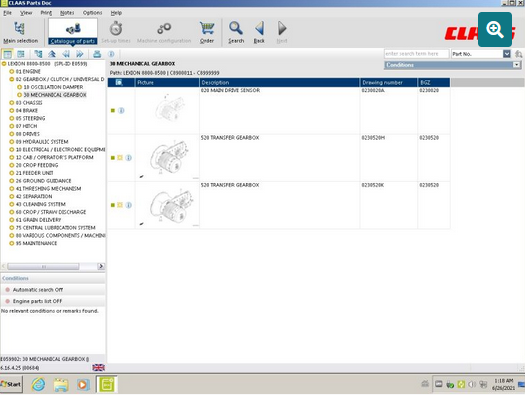
Task: Sort by the Description column header
Action: click(279, 82)
